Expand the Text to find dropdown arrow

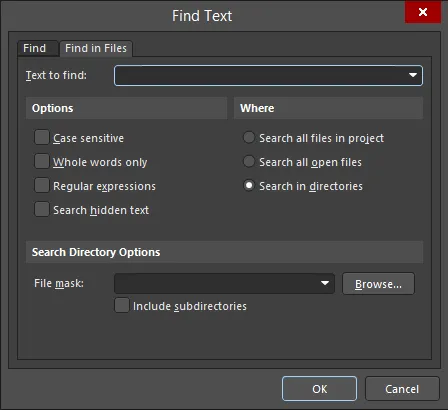413,75
